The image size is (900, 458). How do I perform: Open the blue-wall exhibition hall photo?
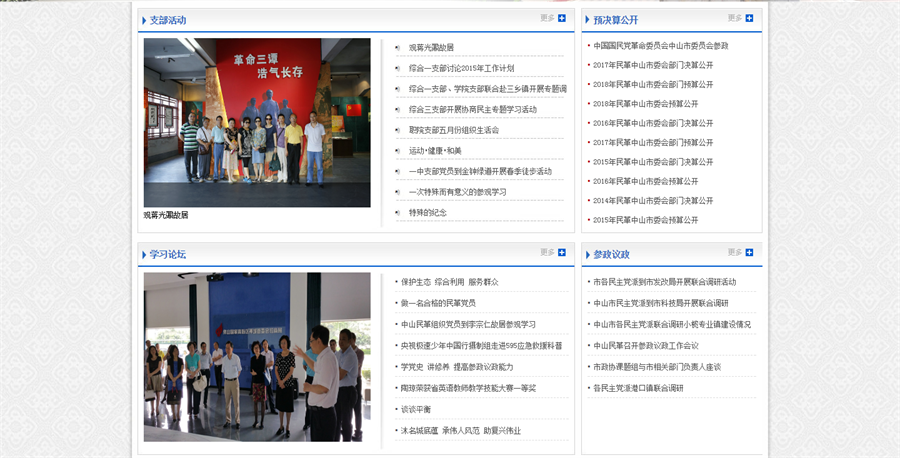pyautogui.click(x=257, y=357)
